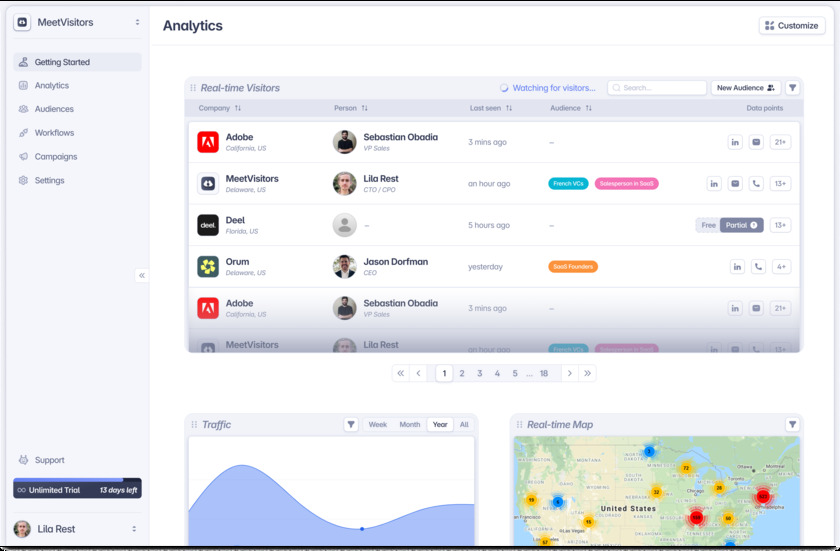Click the Unlimited Trial progress bar

(77, 488)
